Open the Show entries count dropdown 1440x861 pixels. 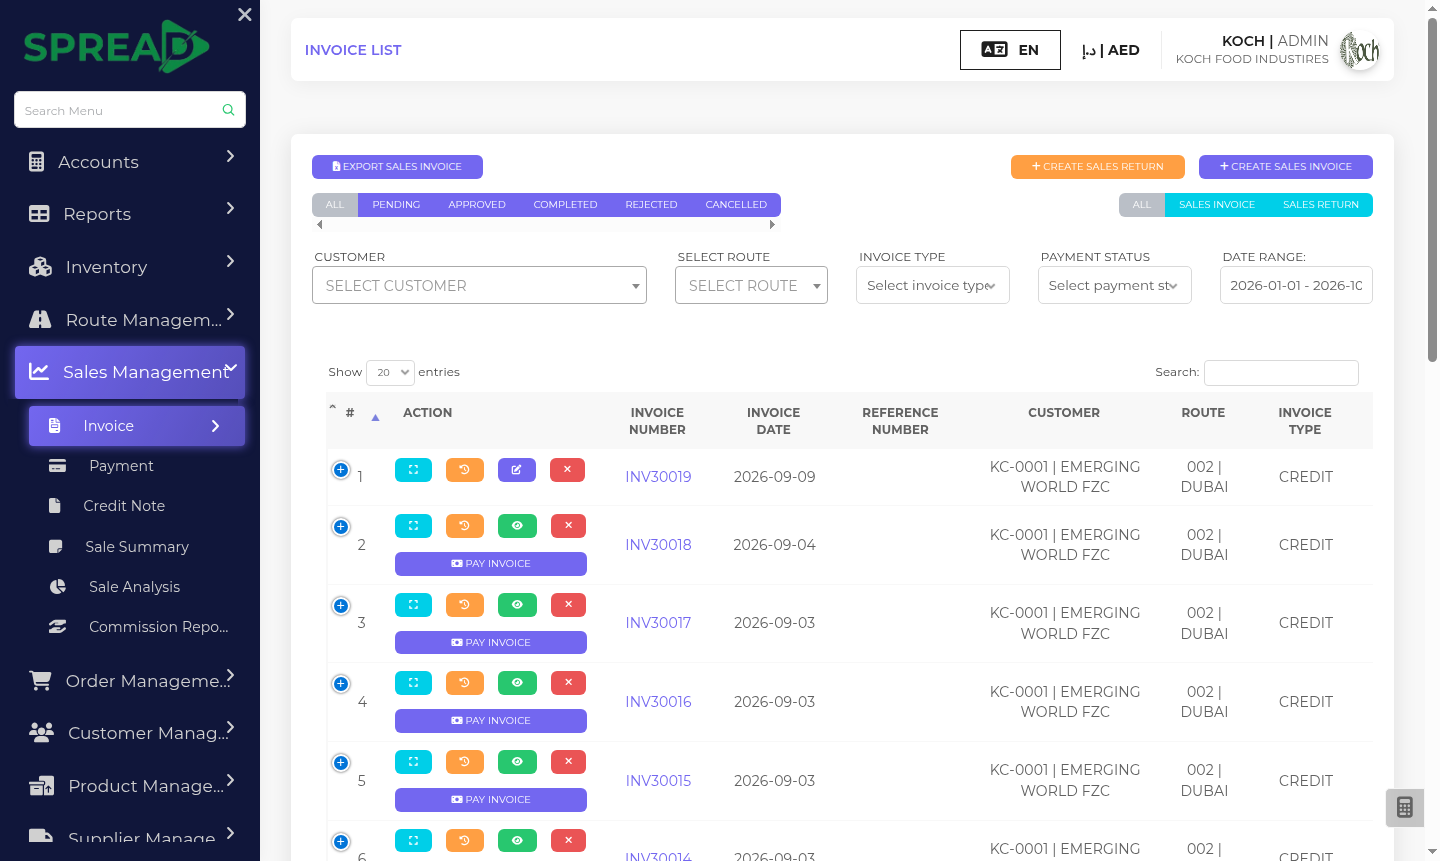tap(390, 372)
